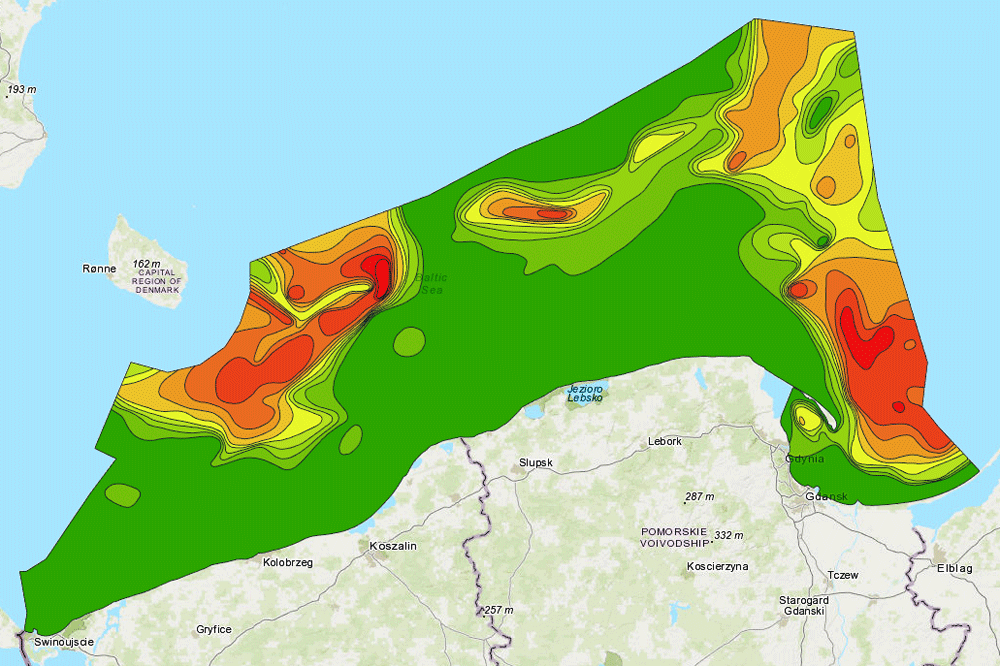
Task: Click the 193 m elevation marker
Action: tap(21, 90)
